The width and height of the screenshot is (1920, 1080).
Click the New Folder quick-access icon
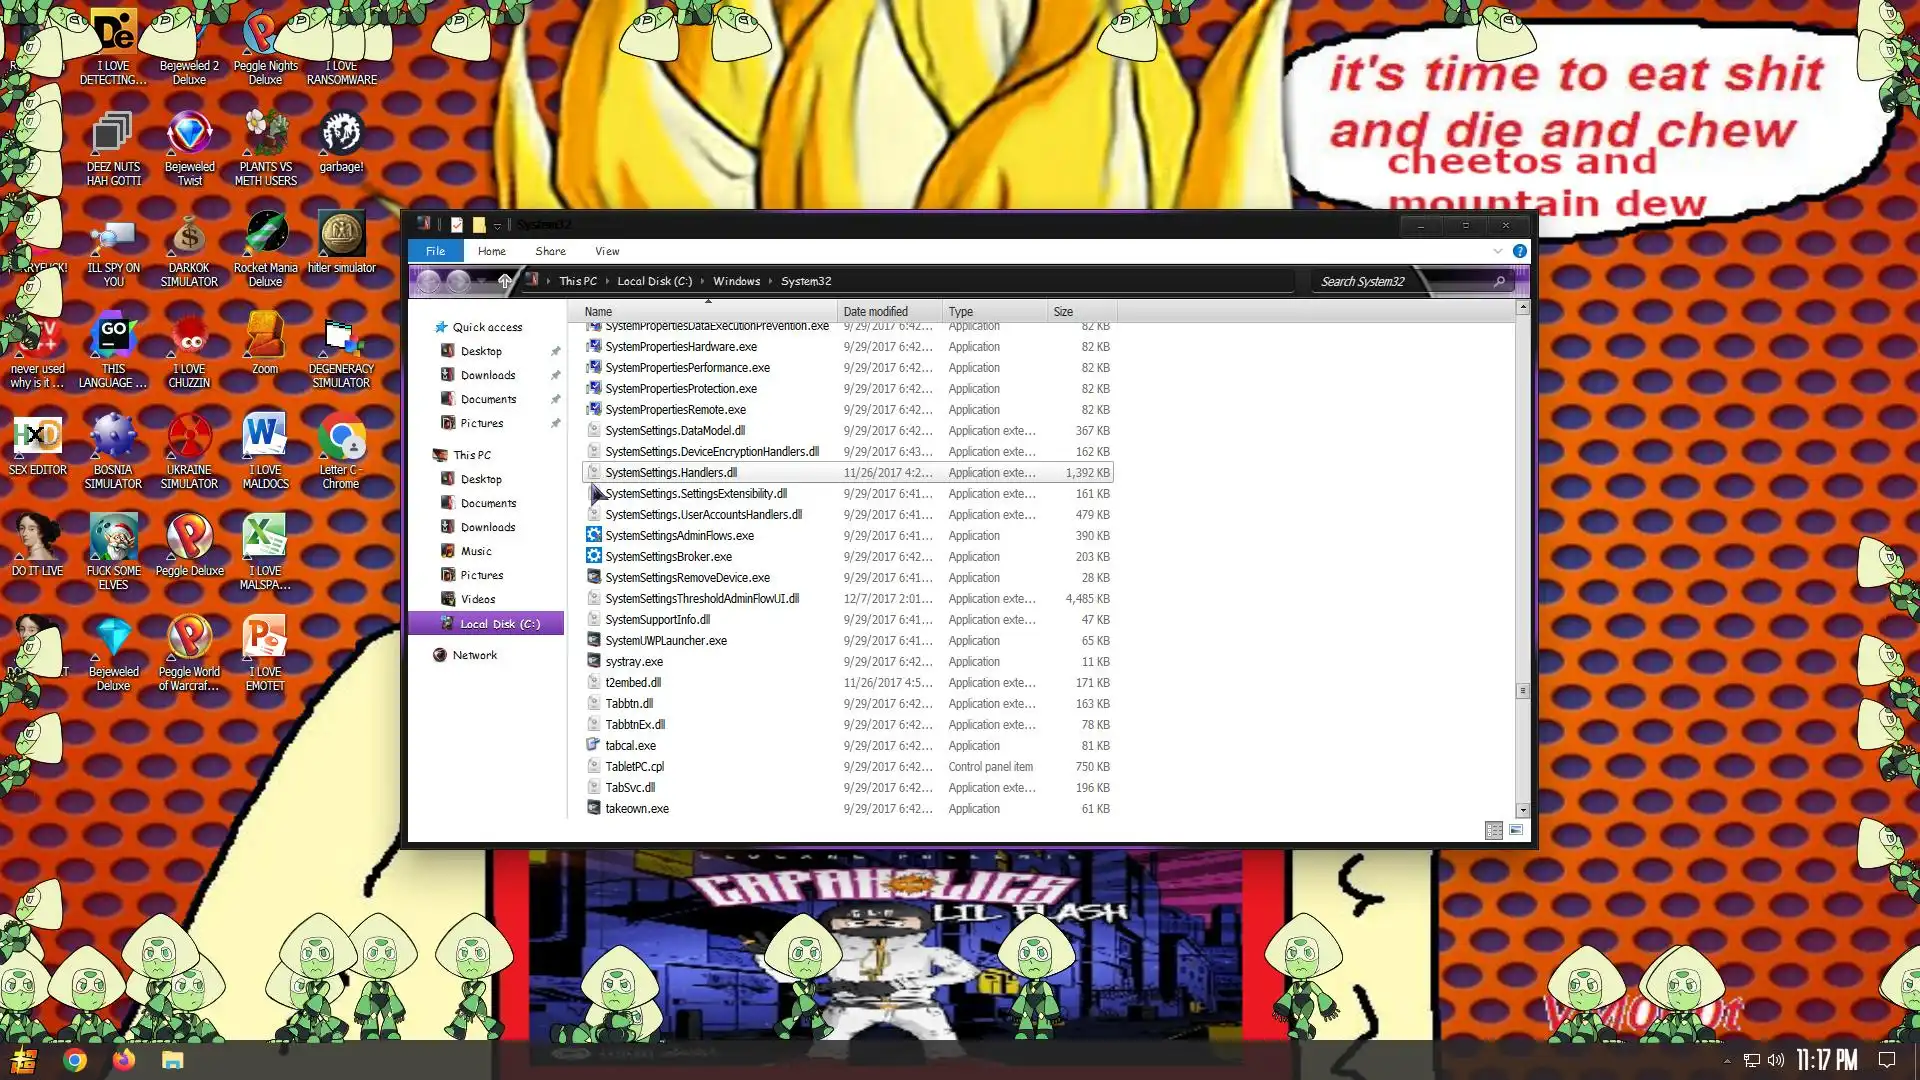coord(479,225)
